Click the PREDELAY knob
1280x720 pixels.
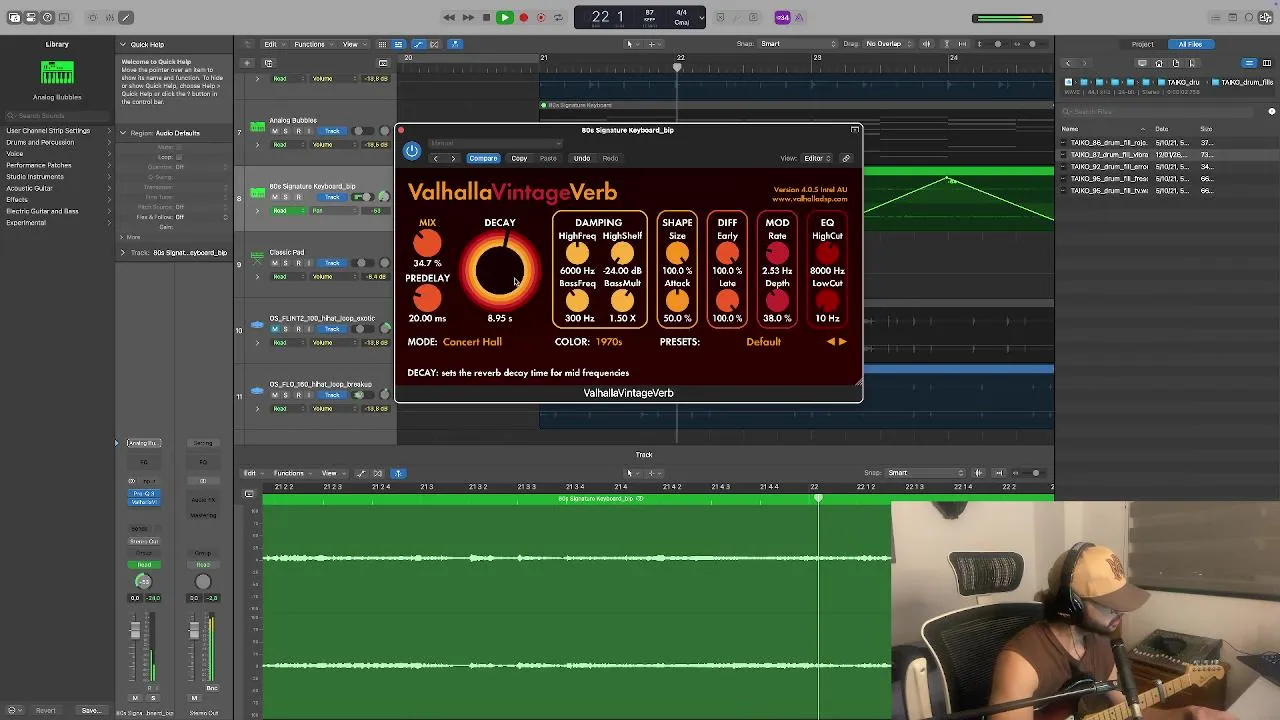[x=427, y=298]
